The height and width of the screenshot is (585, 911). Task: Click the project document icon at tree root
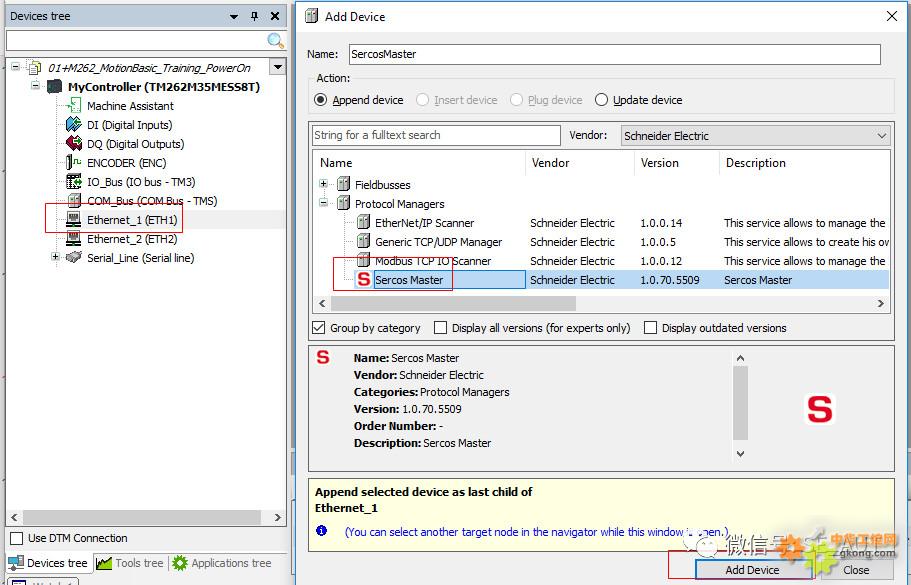(x=35, y=68)
